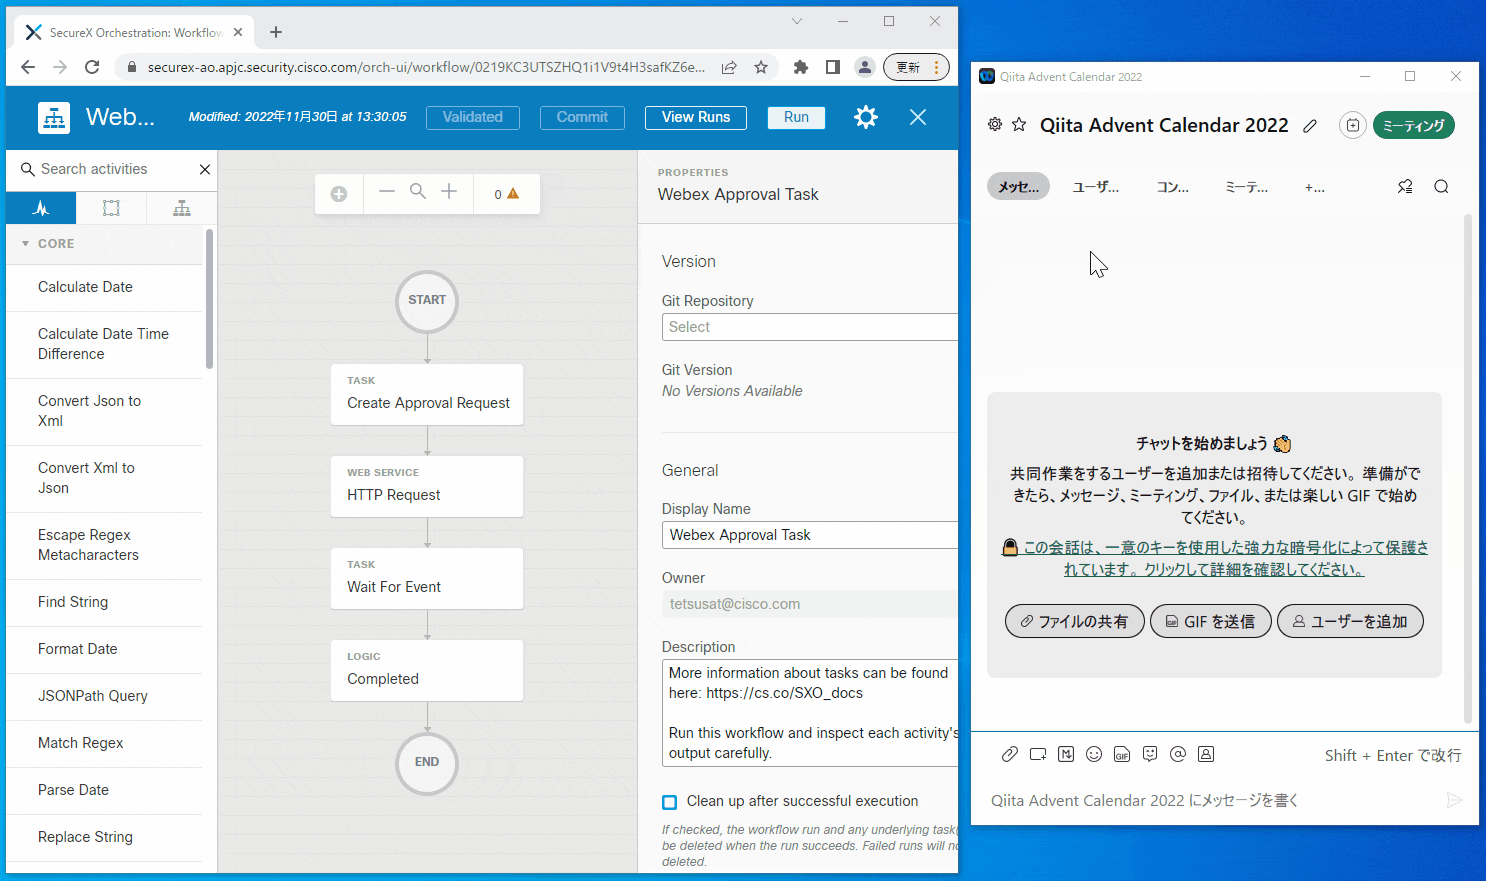Viewport: 1486px width, 881px height.
Task: Collapse the CORE activities category
Action: tap(26, 244)
